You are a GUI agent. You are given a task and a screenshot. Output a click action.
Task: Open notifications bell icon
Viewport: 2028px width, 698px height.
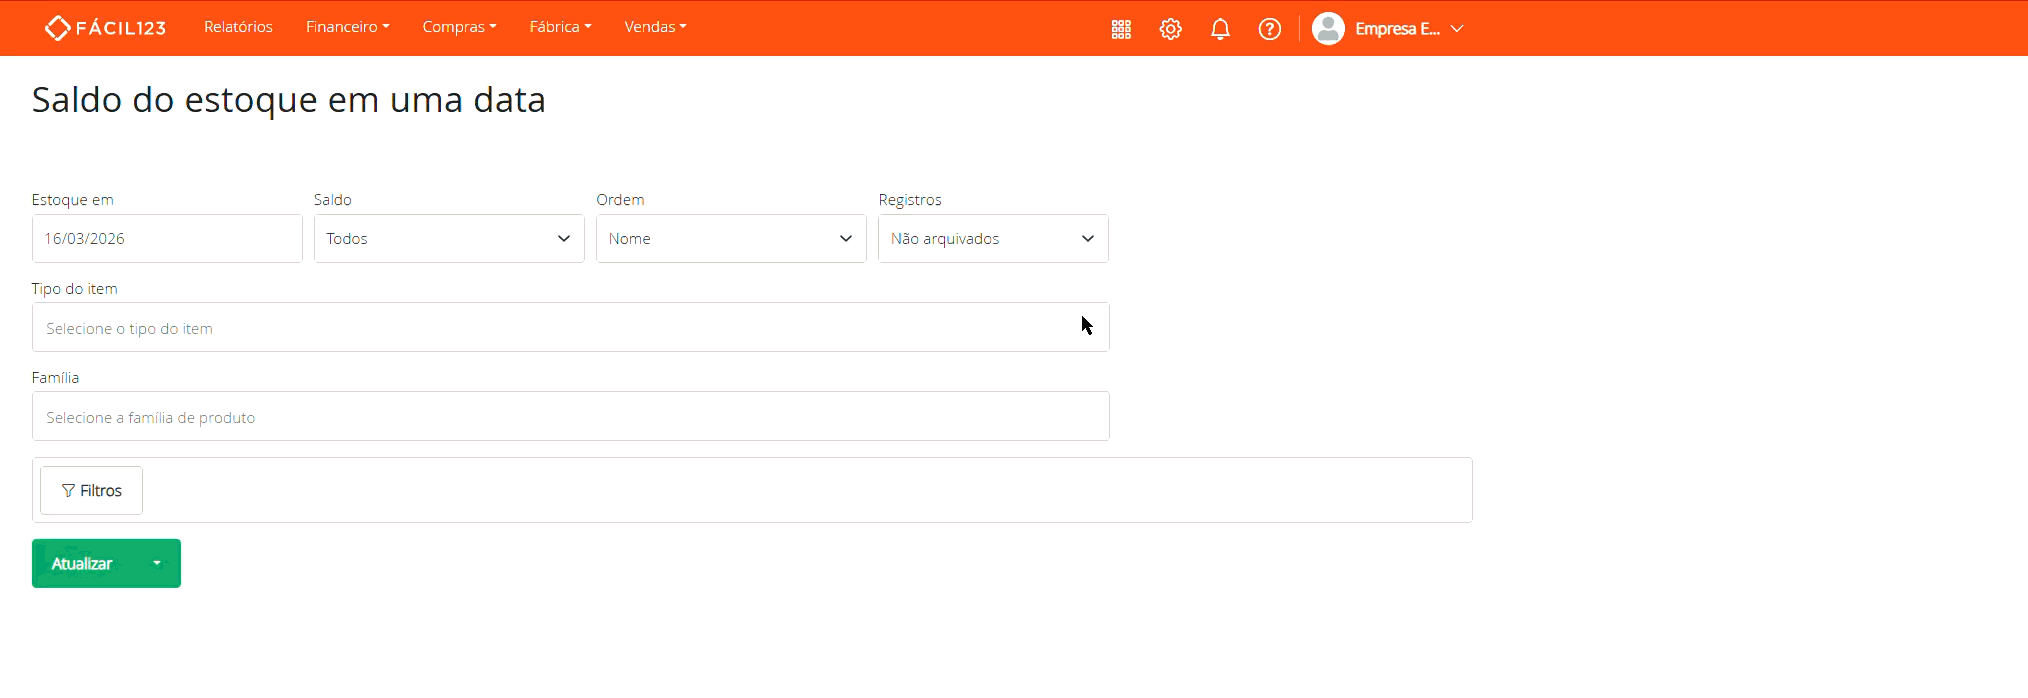(x=1220, y=29)
